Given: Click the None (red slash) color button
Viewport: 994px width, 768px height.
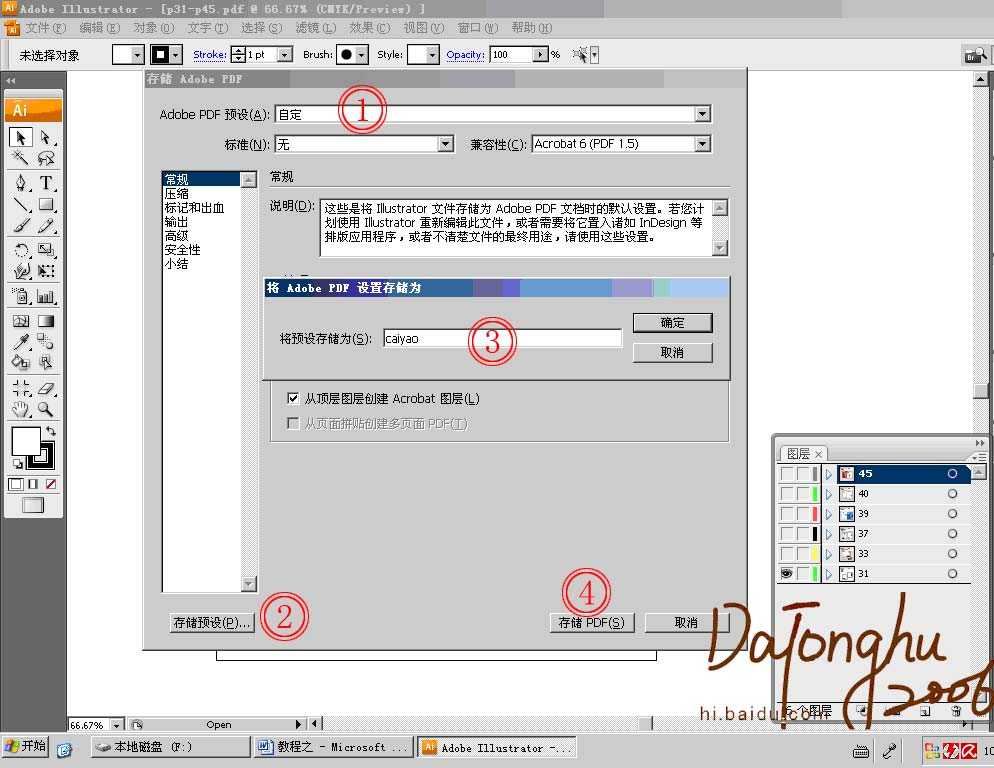Looking at the screenshot, I should click(x=51, y=485).
